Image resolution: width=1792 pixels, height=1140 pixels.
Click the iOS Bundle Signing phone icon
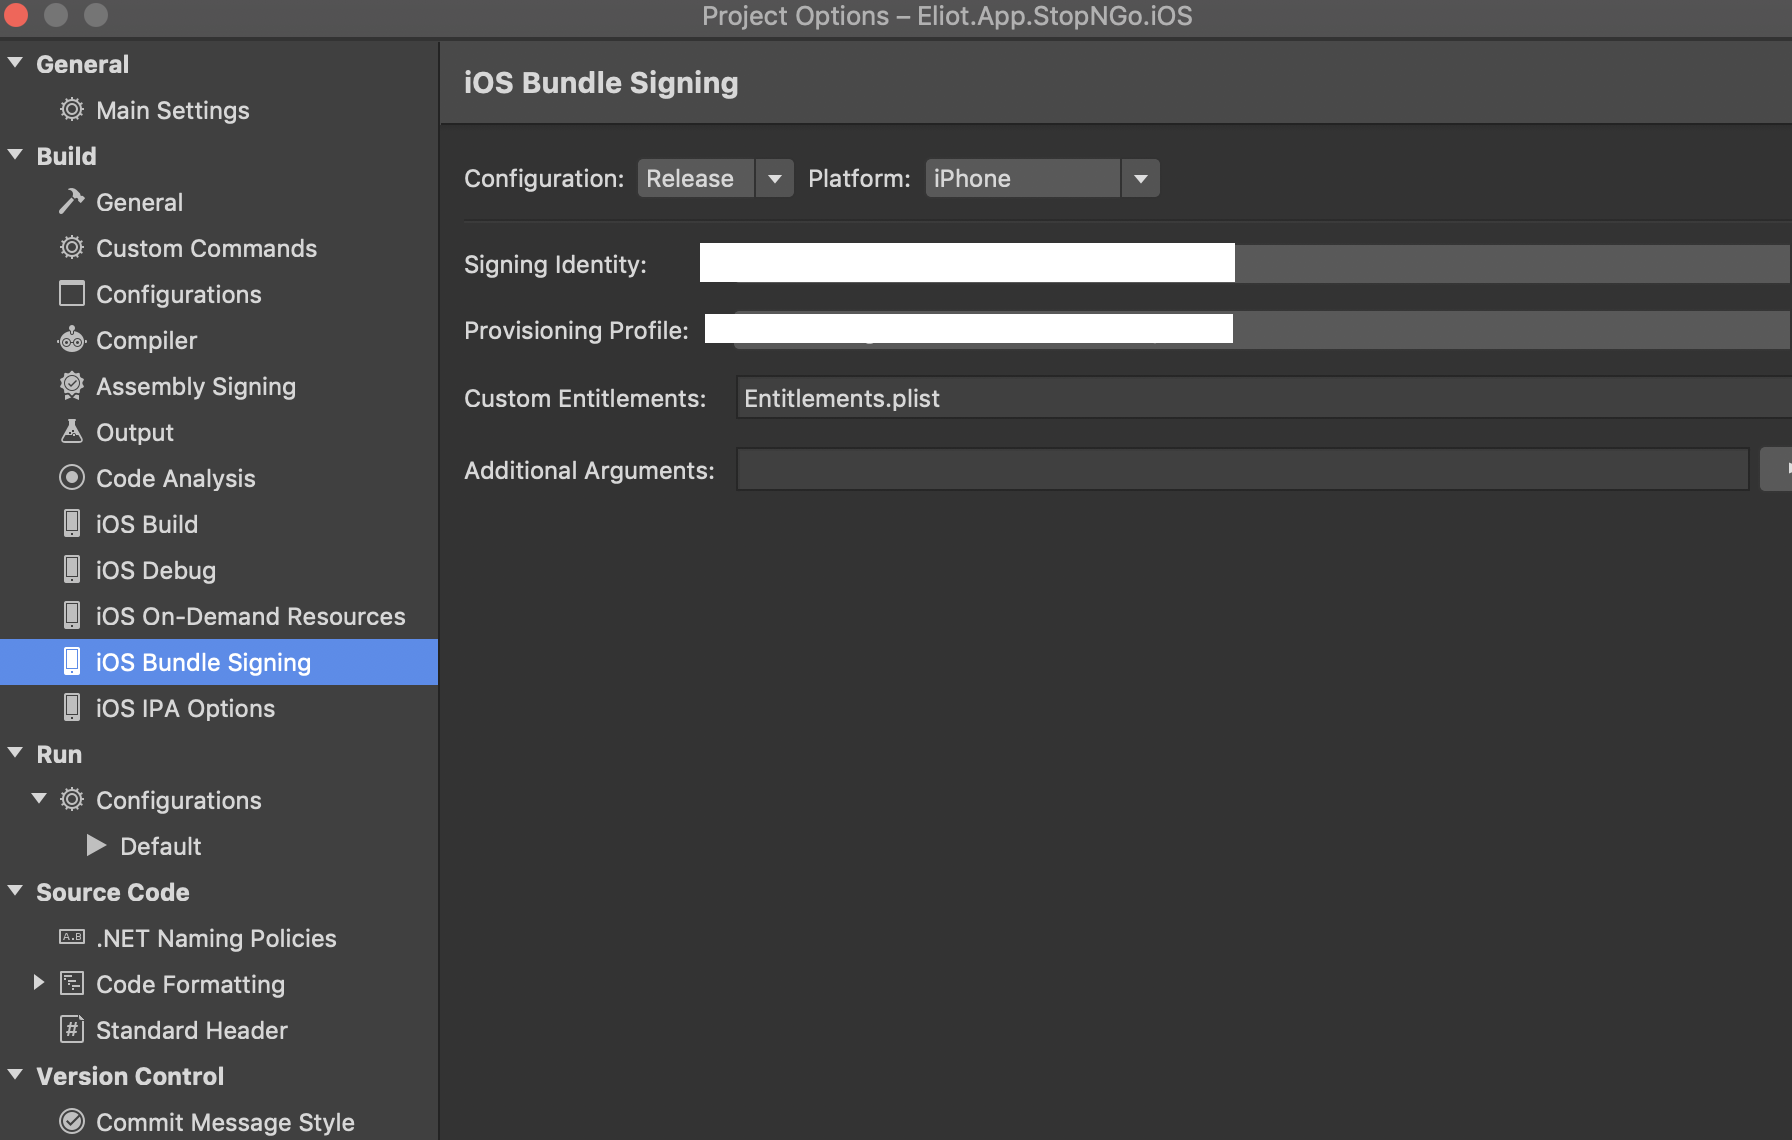click(x=72, y=662)
